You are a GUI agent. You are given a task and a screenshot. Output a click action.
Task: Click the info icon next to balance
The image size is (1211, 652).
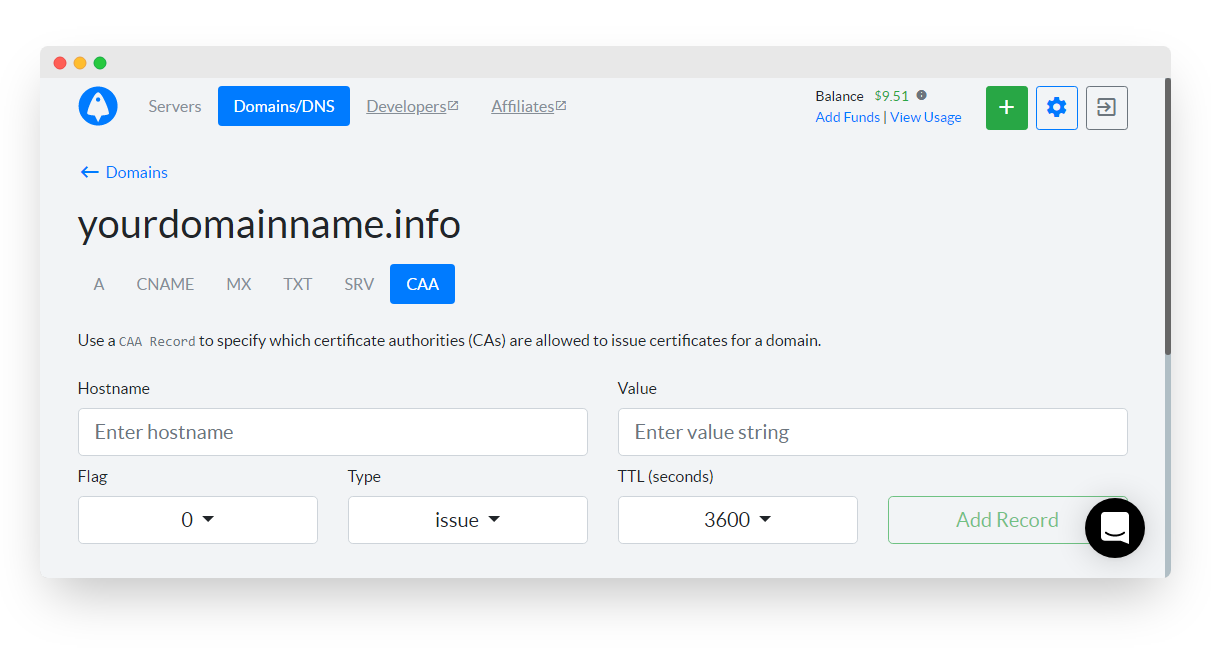[x=922, y=96]
